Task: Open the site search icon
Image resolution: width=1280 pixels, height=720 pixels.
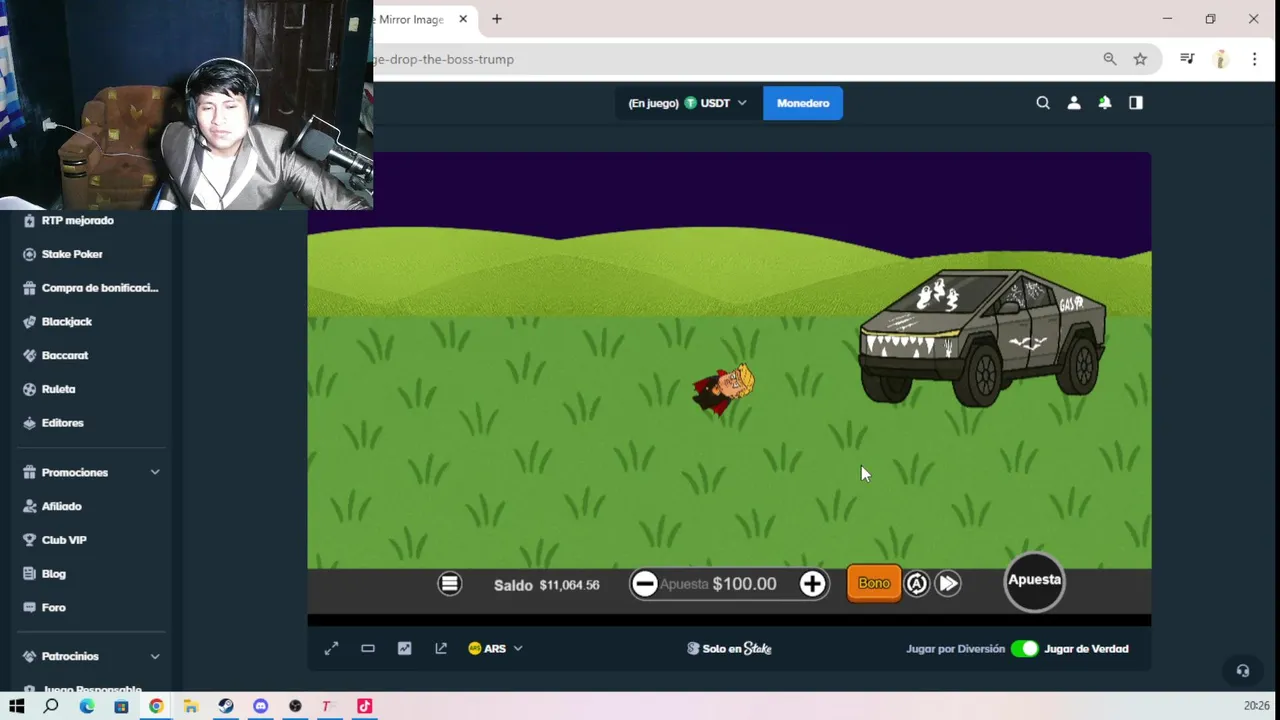Action: coord(1043,103)
